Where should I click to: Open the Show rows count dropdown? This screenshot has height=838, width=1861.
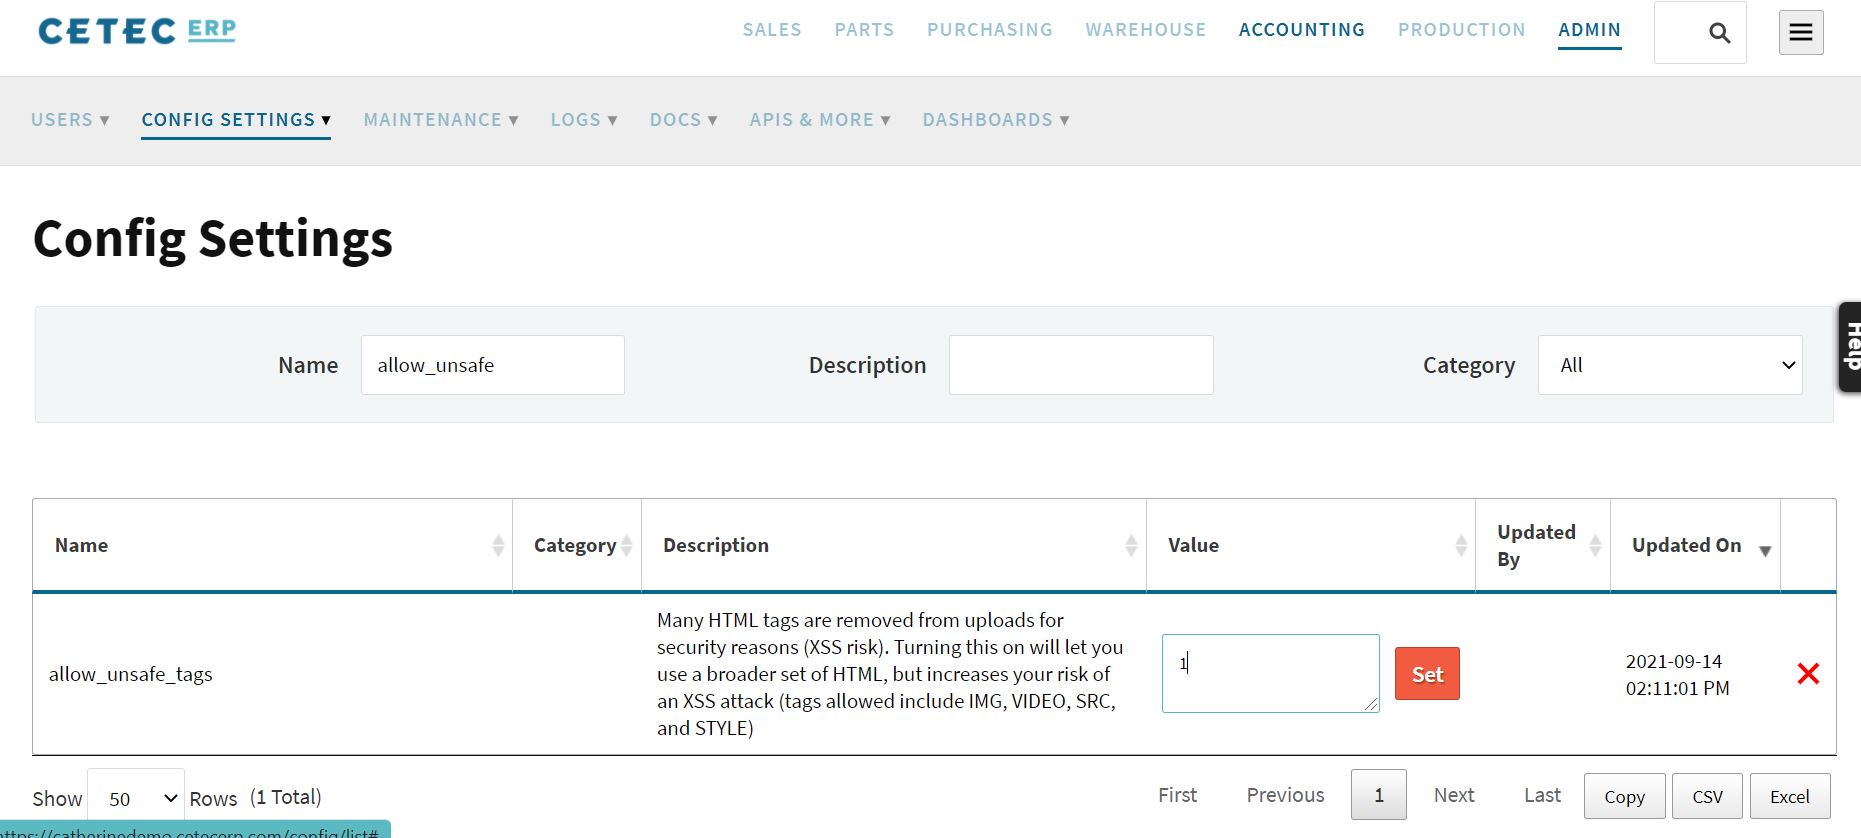[136, 798]
